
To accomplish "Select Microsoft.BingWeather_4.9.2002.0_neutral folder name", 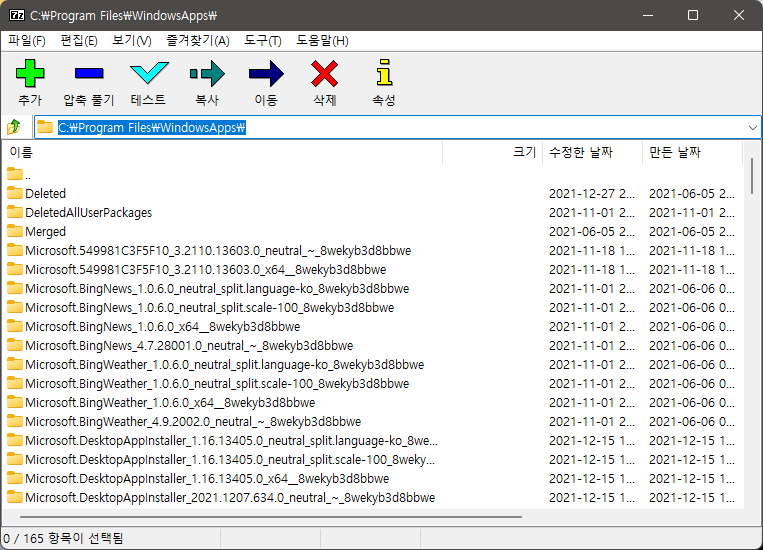I will tap(193, 422).
